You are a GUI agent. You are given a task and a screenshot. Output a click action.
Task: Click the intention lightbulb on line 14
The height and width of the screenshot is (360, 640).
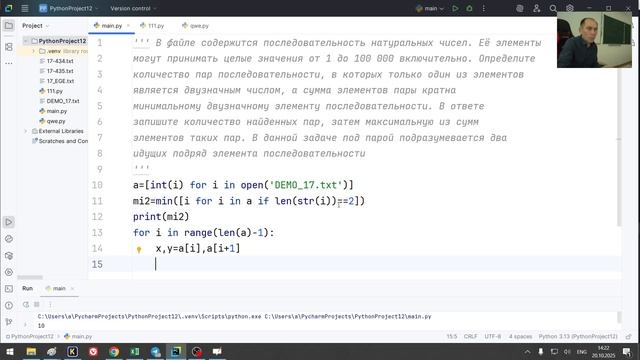click(x=139, y=249)
